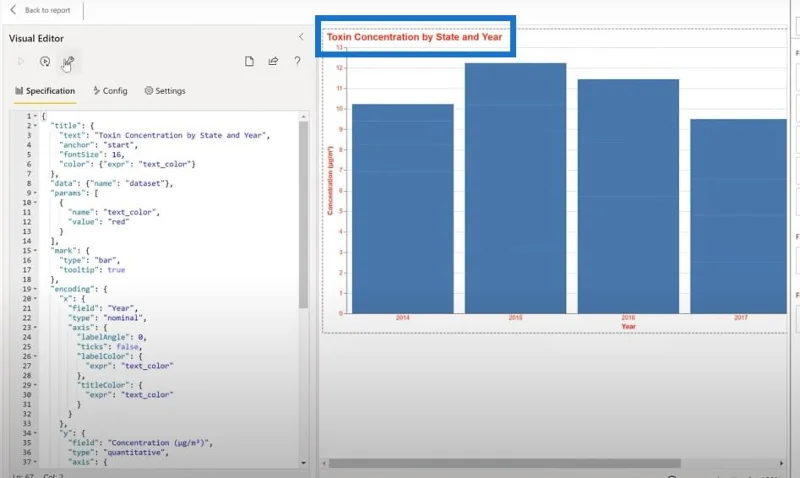Click the "anchor": "start" code line
Image resolution: width=800 pixels, height=478 pixels.
(98, 145)
